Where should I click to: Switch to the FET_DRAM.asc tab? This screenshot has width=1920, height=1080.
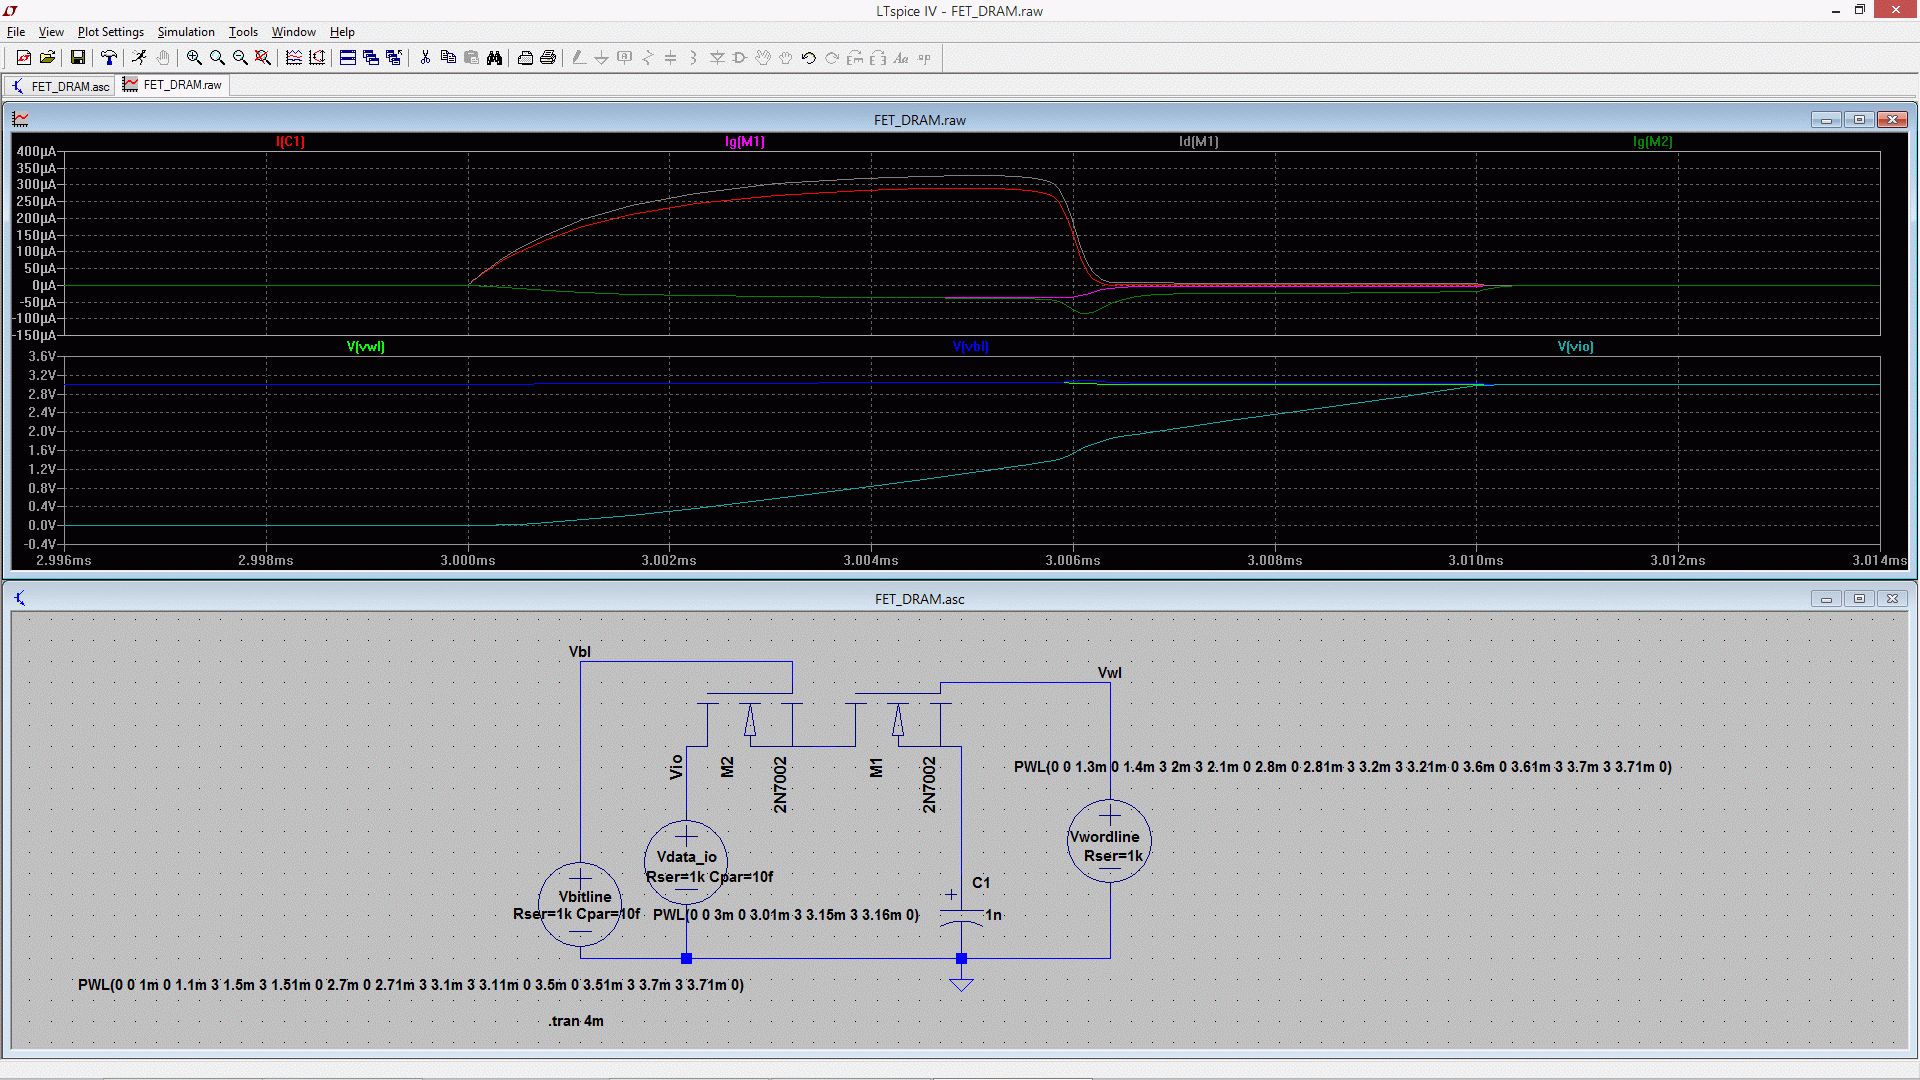pos(60,86)
